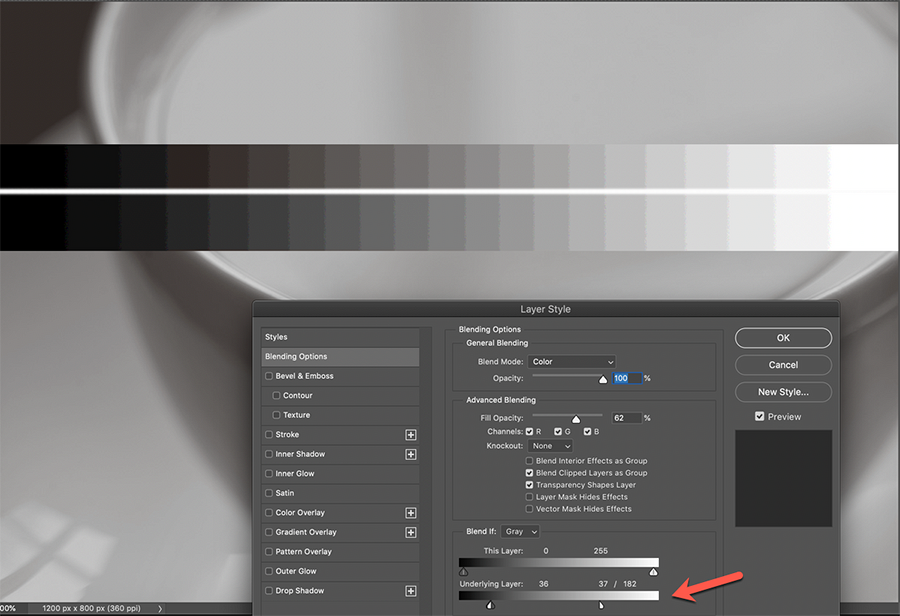
Task: Enable the Satin checkbox
Action: (x=269, y=493)
